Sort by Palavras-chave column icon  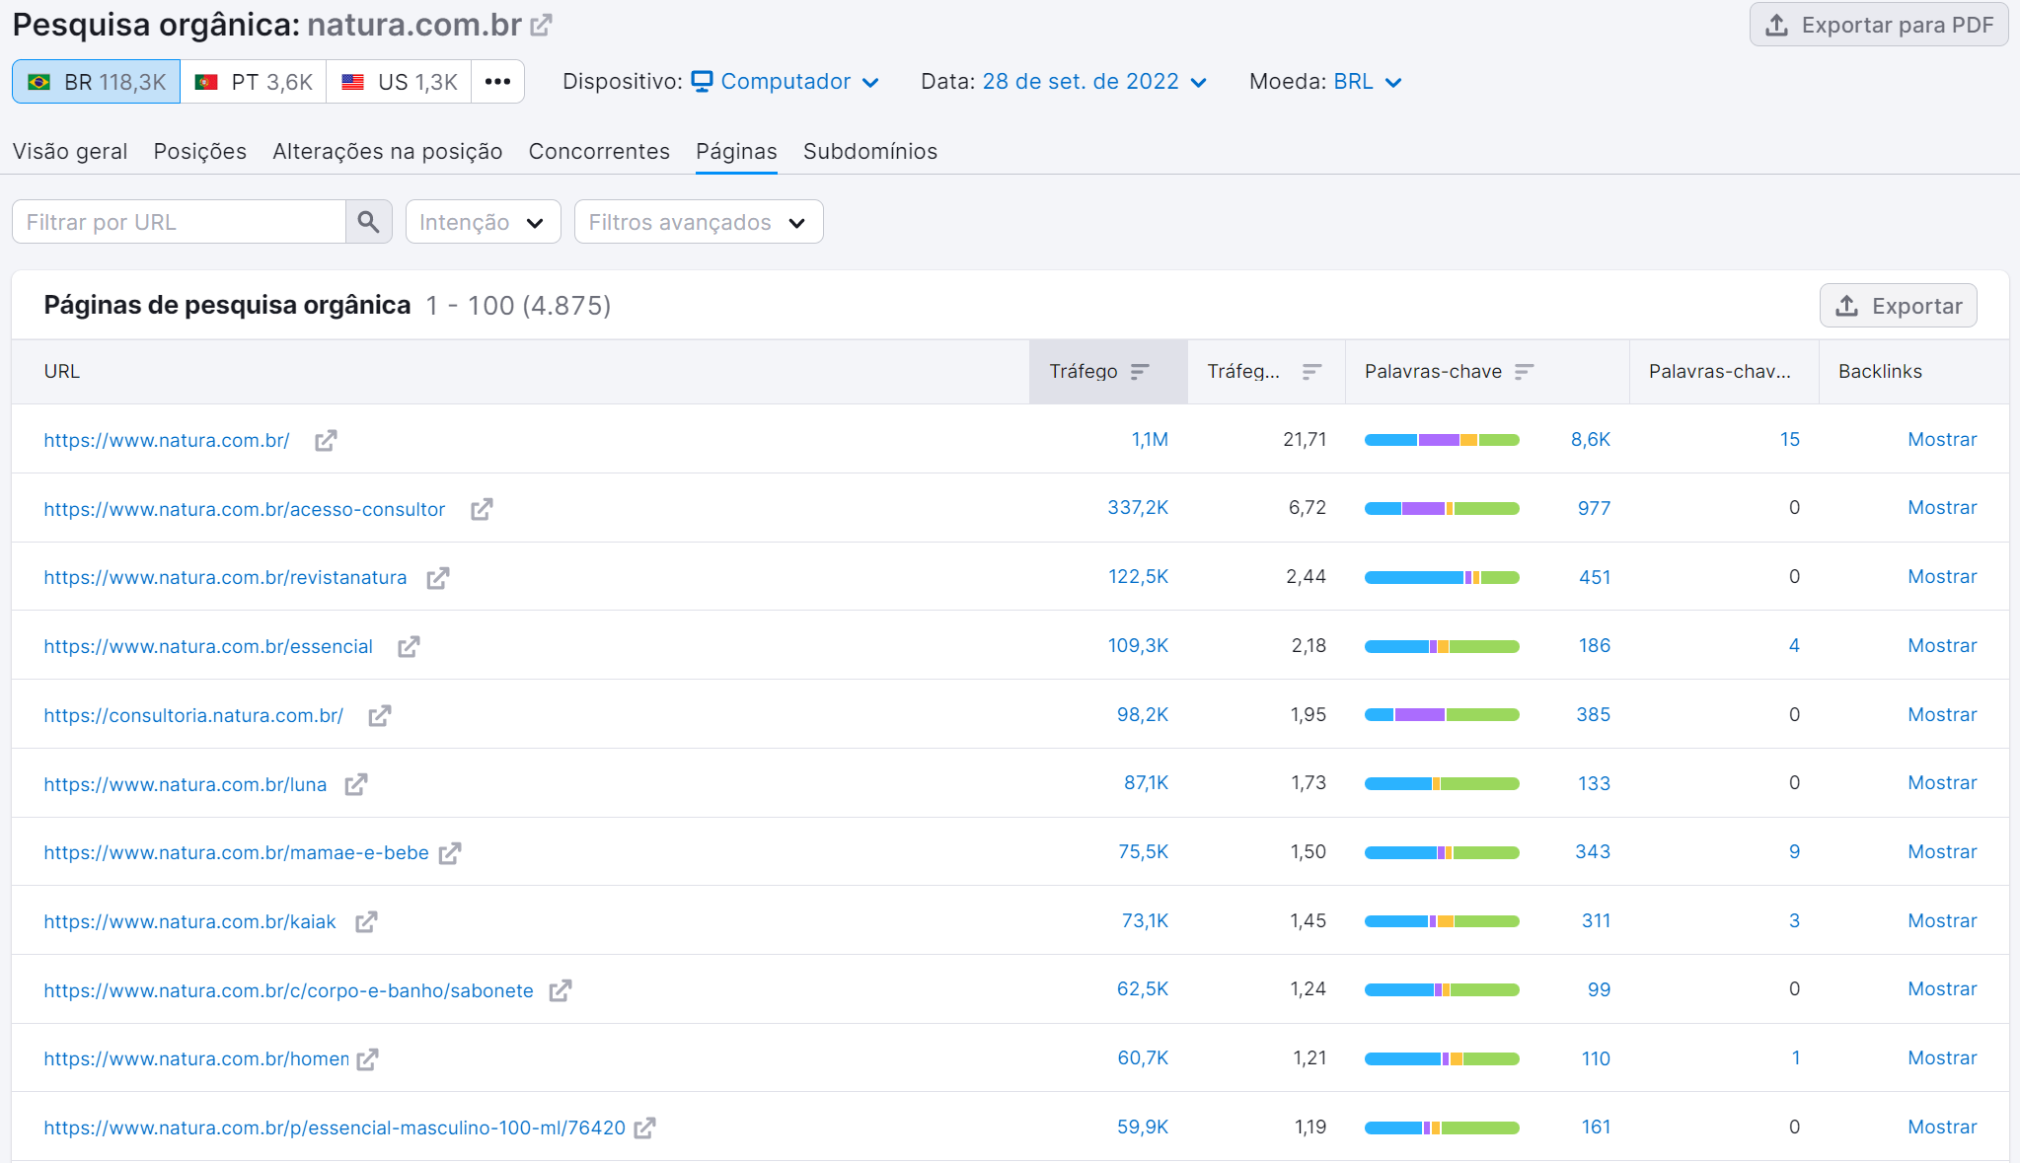tap(1524, 372)
